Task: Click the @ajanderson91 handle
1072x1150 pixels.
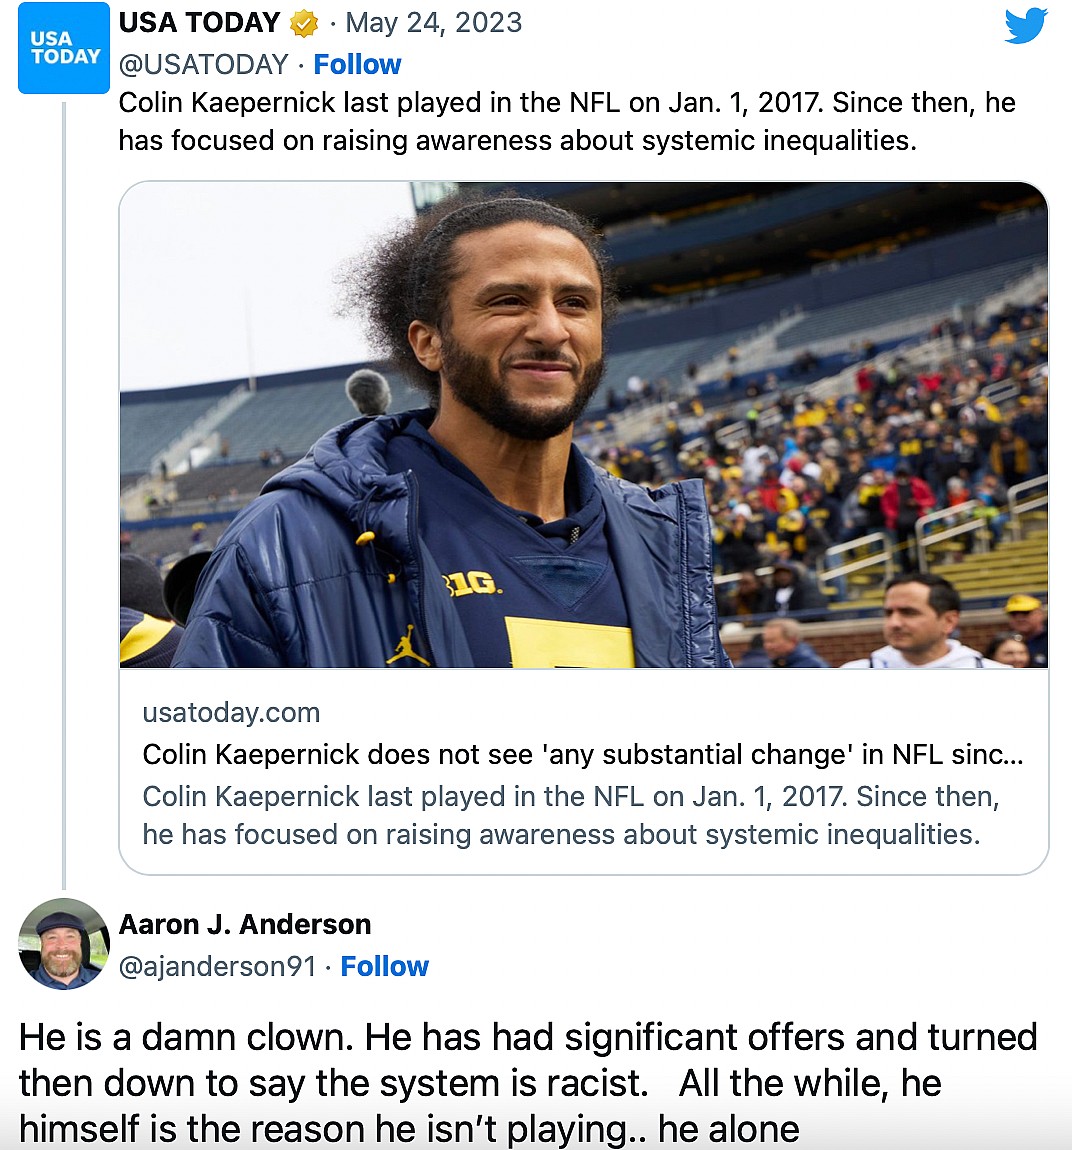Action: (217, 966)
